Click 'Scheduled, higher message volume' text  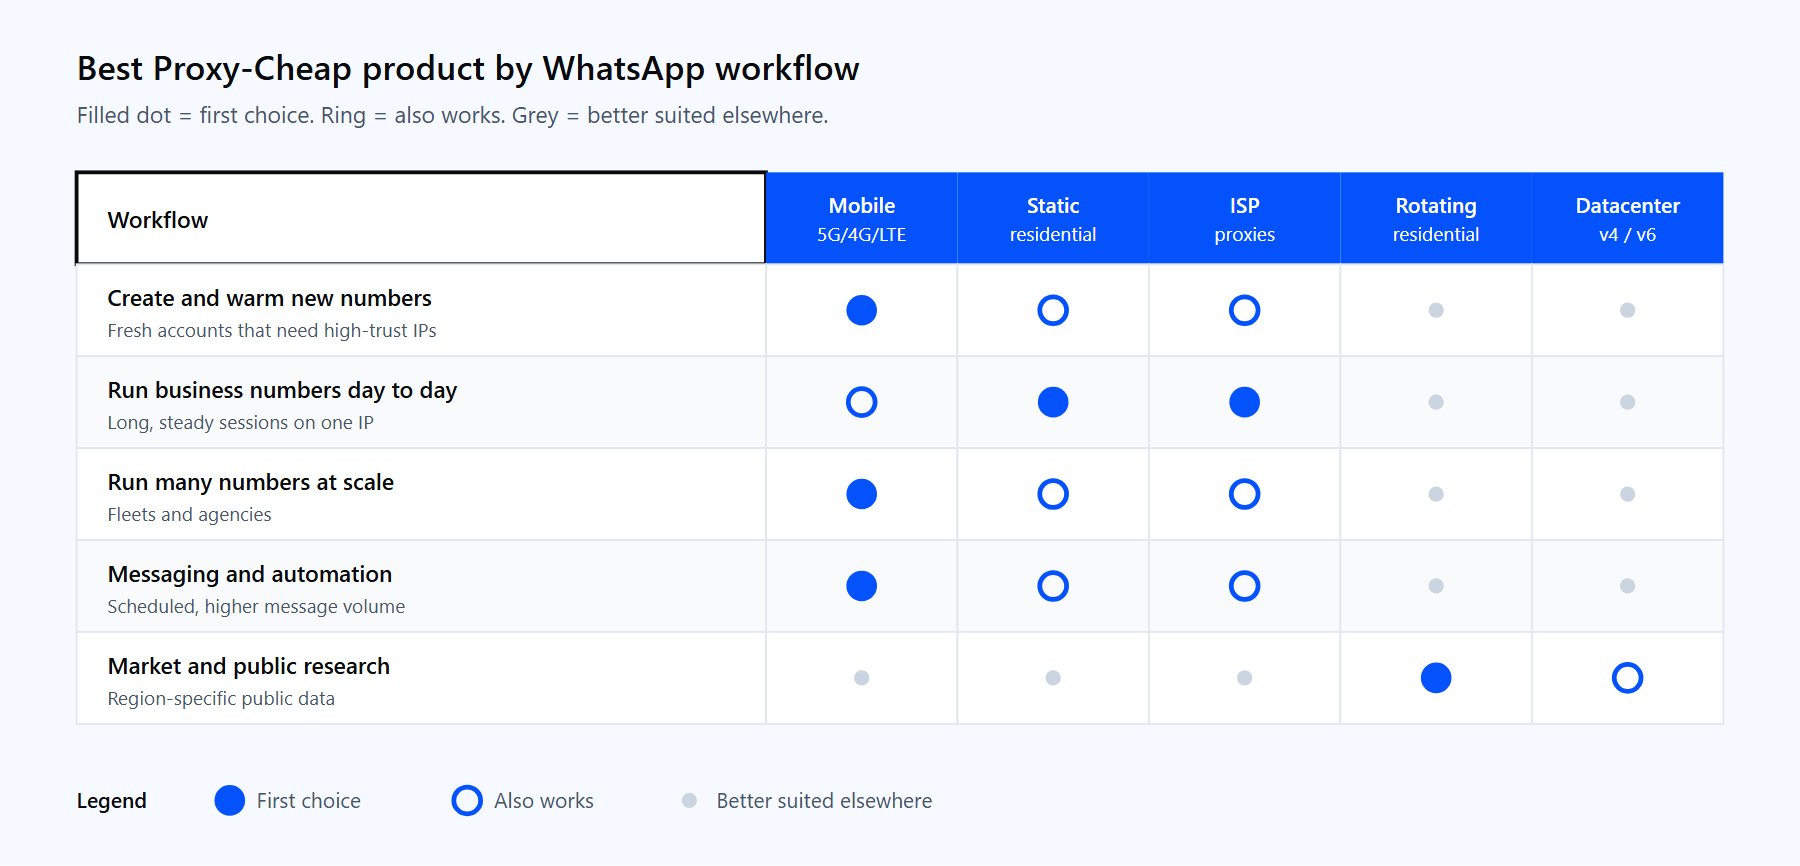tap(256, 606)
